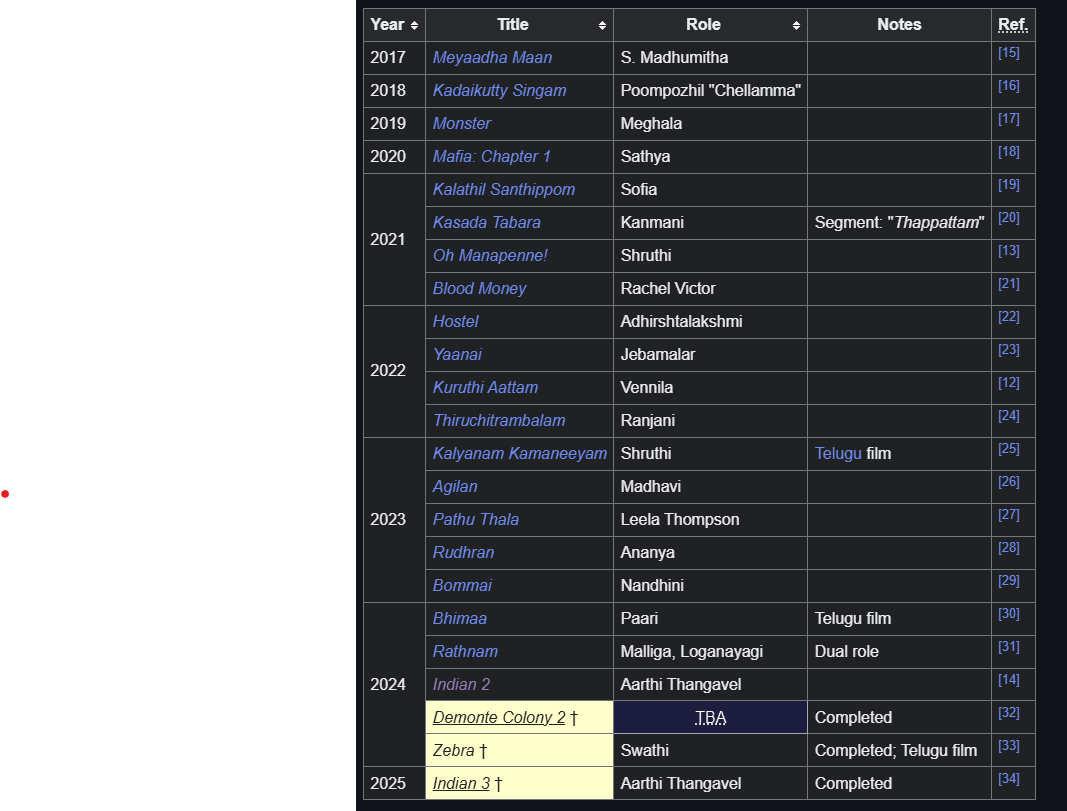1067x811 pixels.
Task: Click the Ref. column header abbreviation
Action: (x=1012, y=25)
